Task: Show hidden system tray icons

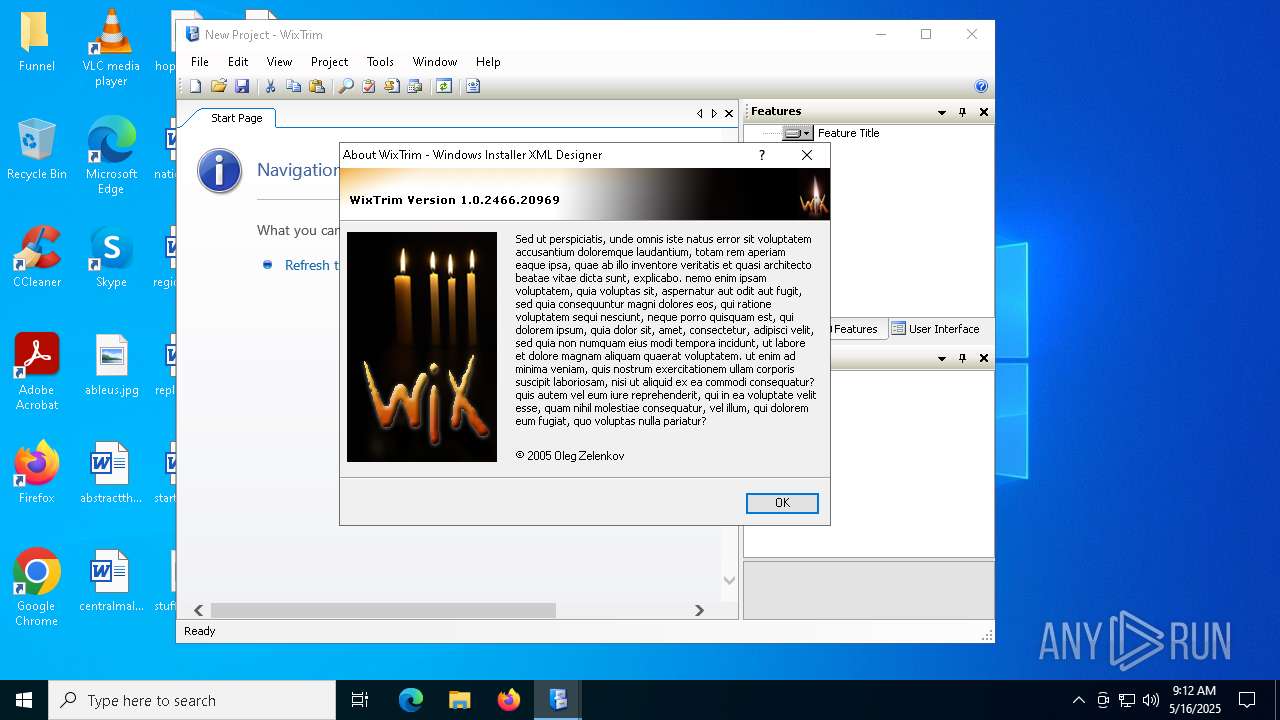Action: tap(1078, 700)
